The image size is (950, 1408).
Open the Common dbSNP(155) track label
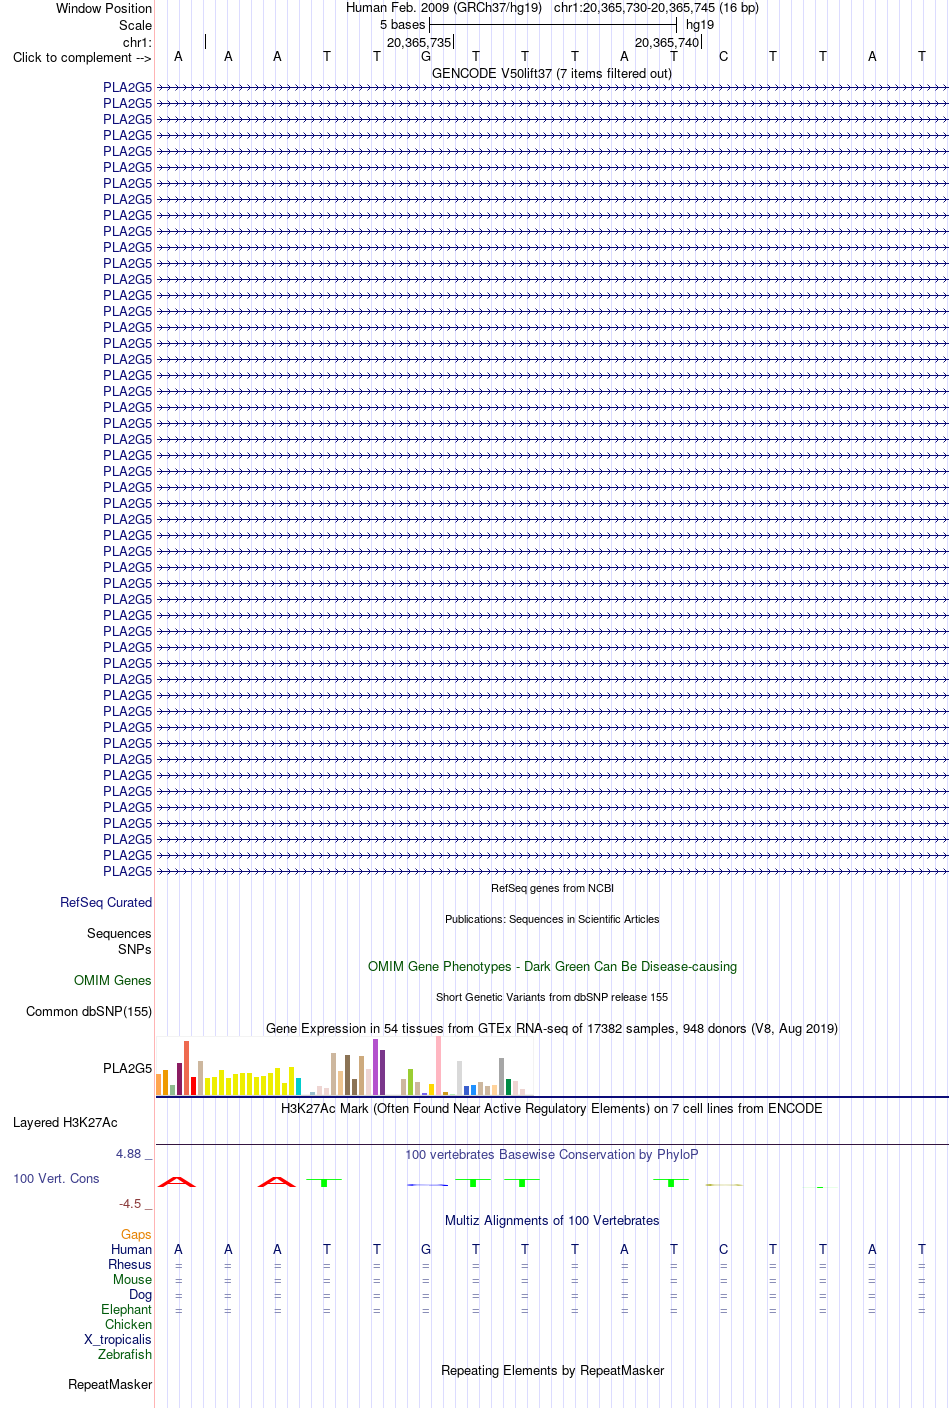pyautogui.click(x=89, y=1011)
